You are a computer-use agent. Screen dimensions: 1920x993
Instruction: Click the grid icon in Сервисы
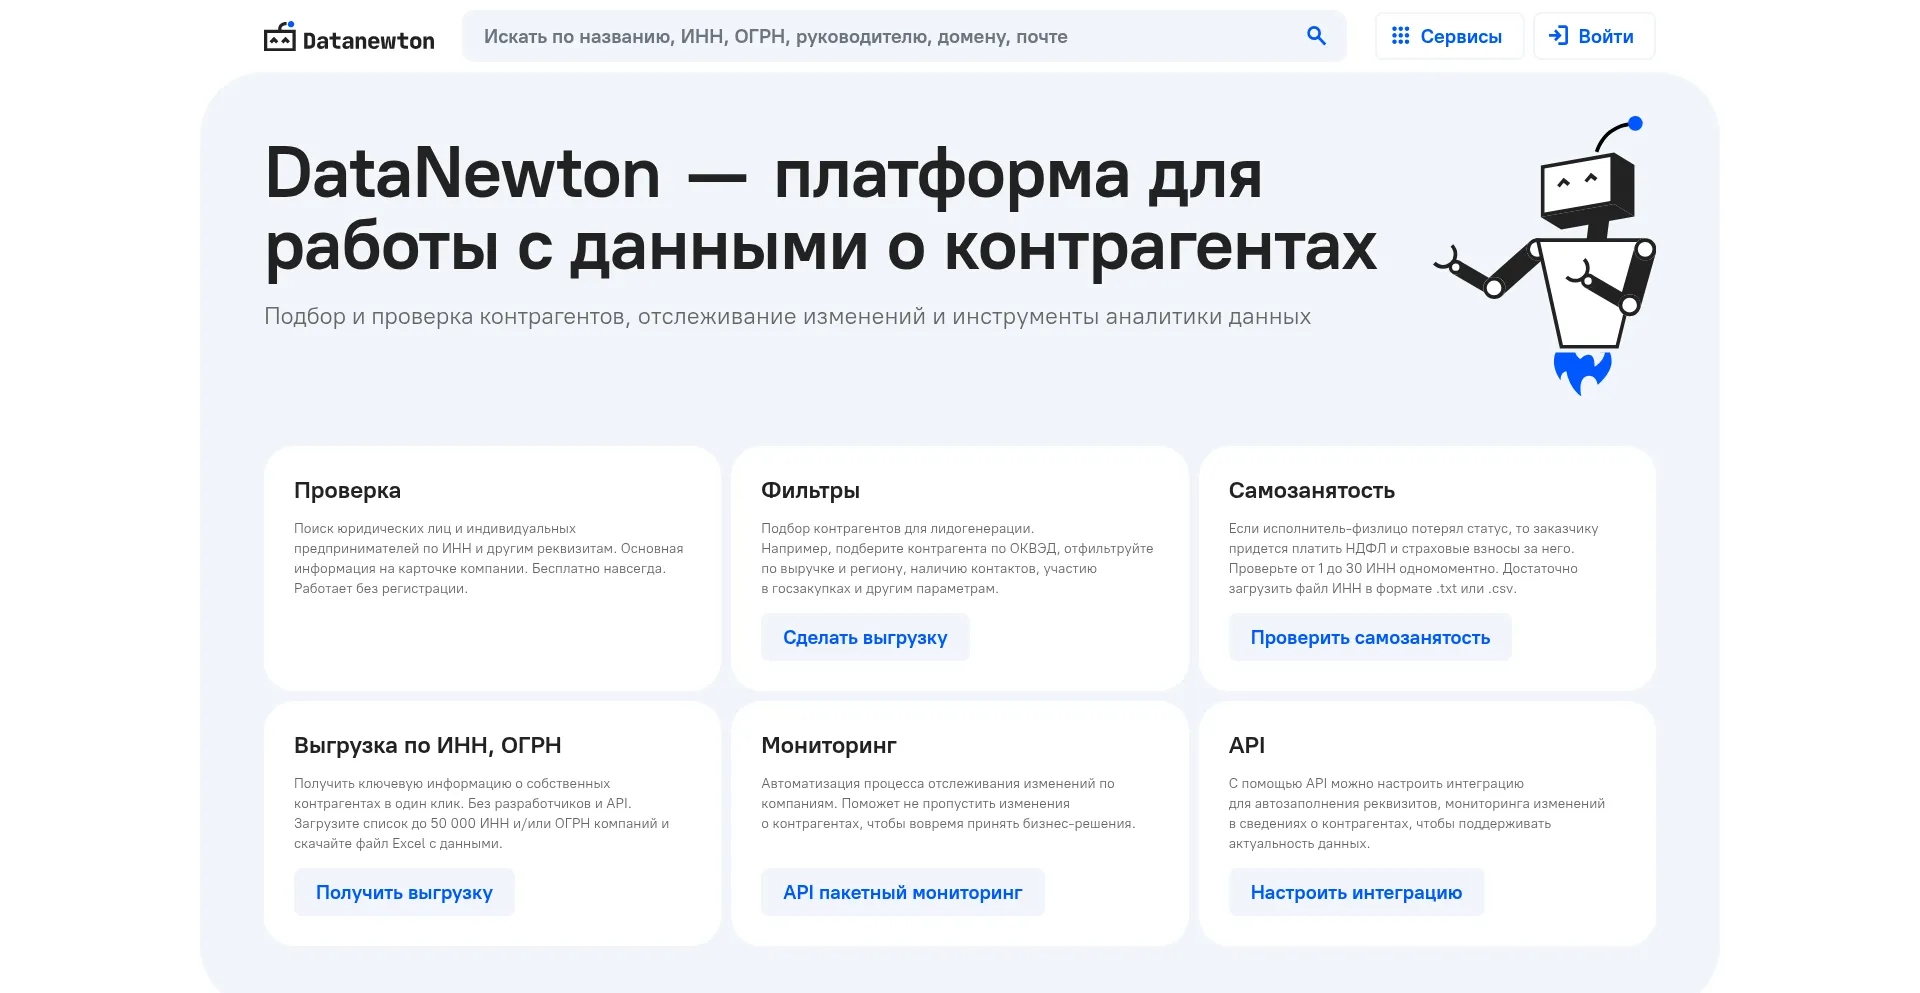coord(1400,36)
